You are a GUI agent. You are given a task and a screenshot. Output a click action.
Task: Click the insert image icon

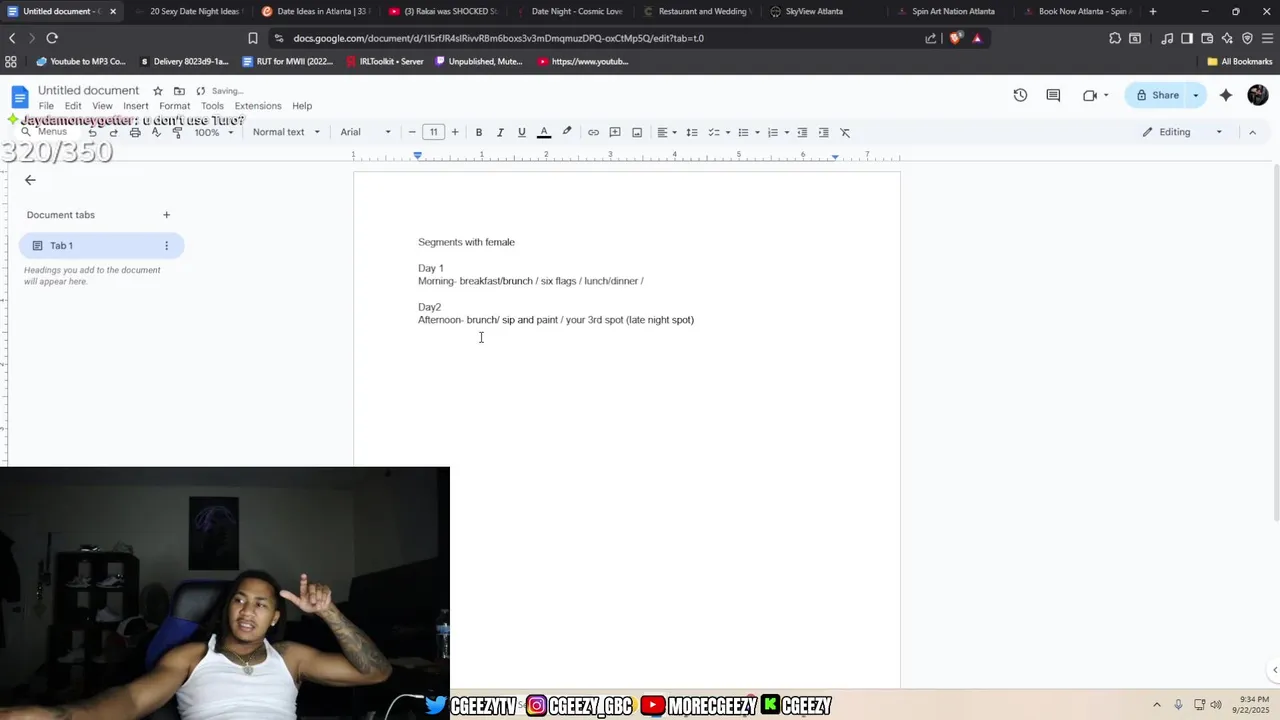(637, 132)
